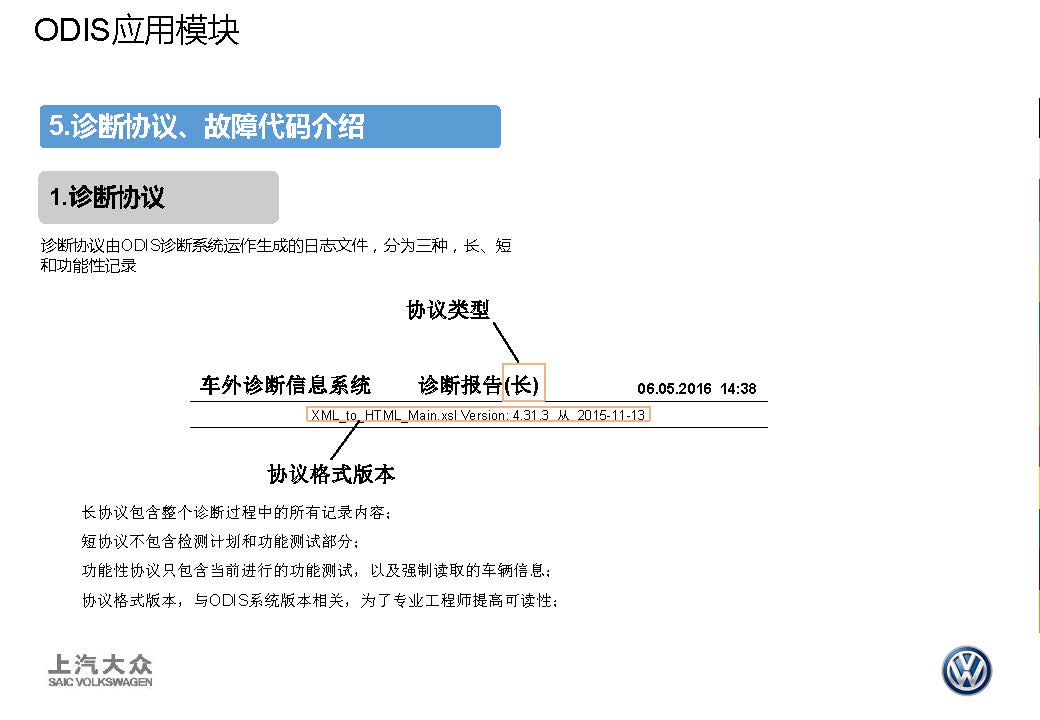Click the text 和功能性记录
The height and width of the screenshot is (720, 1040).
88,266
